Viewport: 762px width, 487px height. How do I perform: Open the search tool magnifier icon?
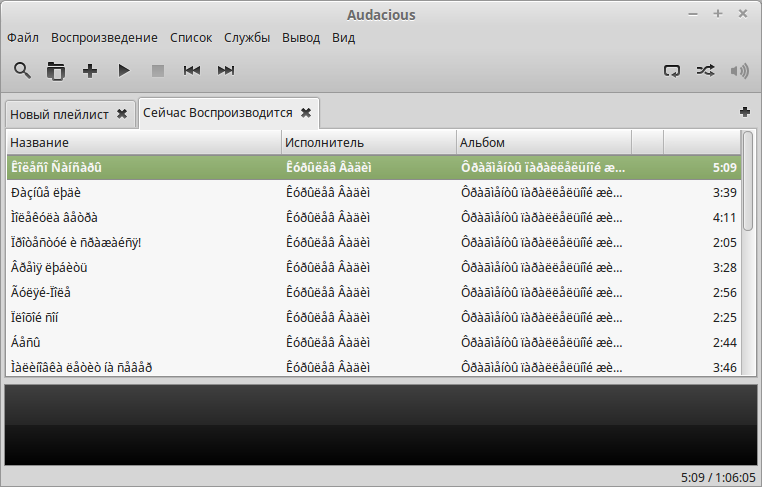point(22,71)
